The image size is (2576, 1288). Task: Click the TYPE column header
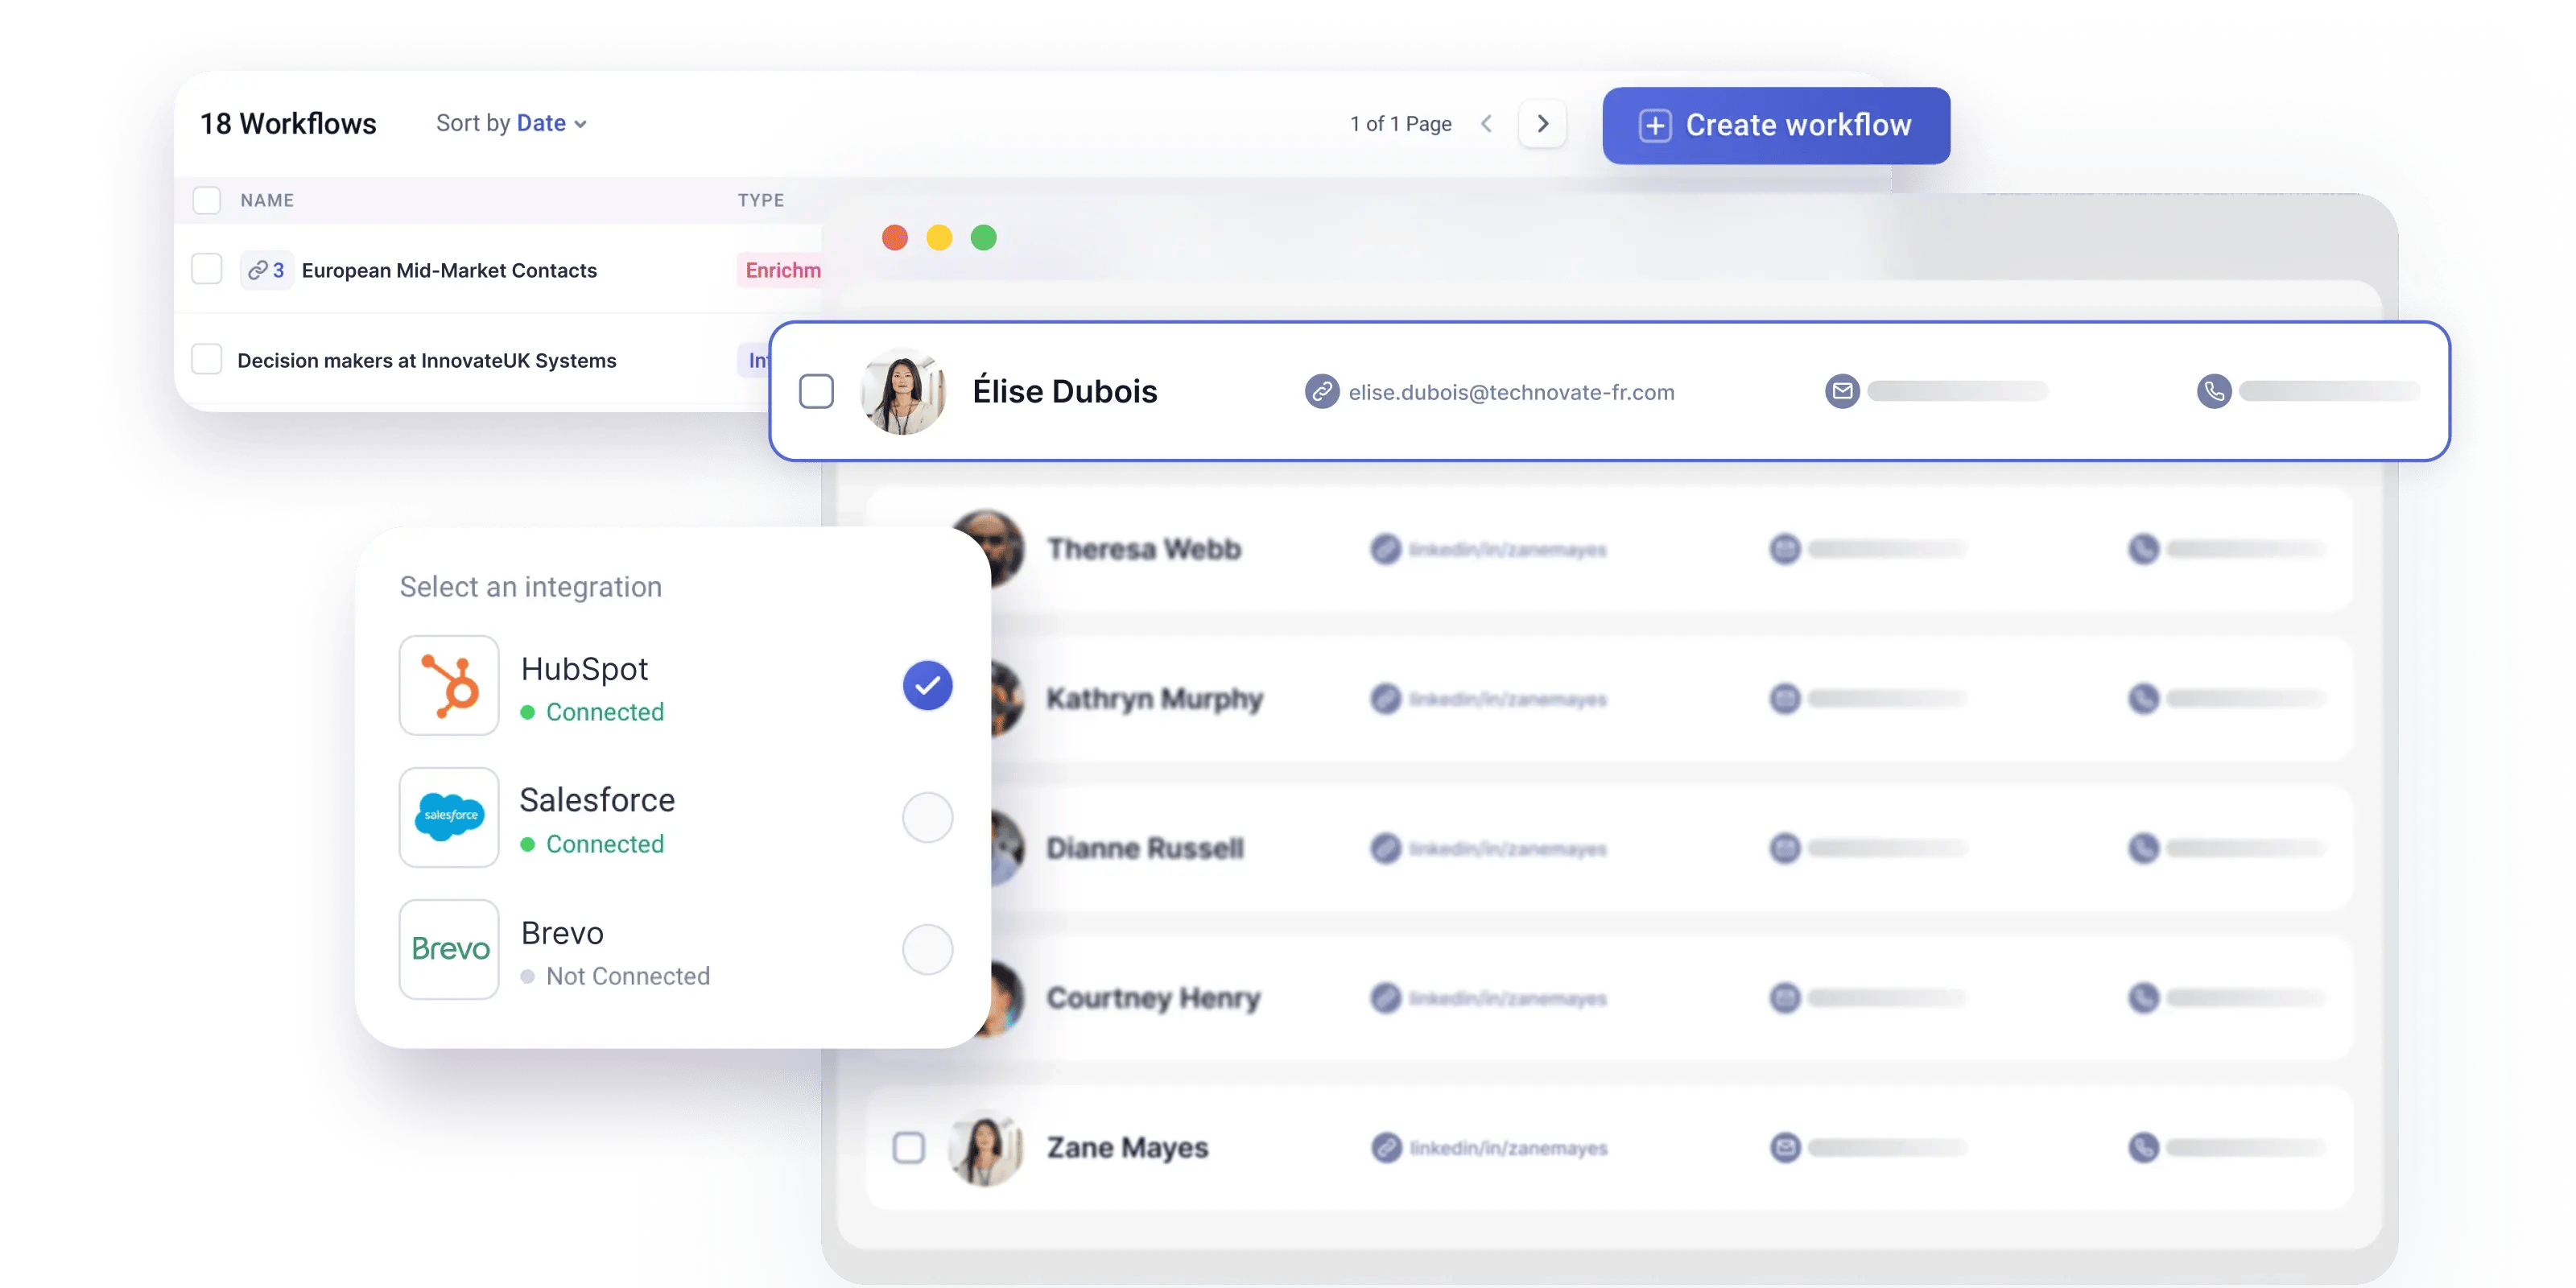[x=761, y=200]
